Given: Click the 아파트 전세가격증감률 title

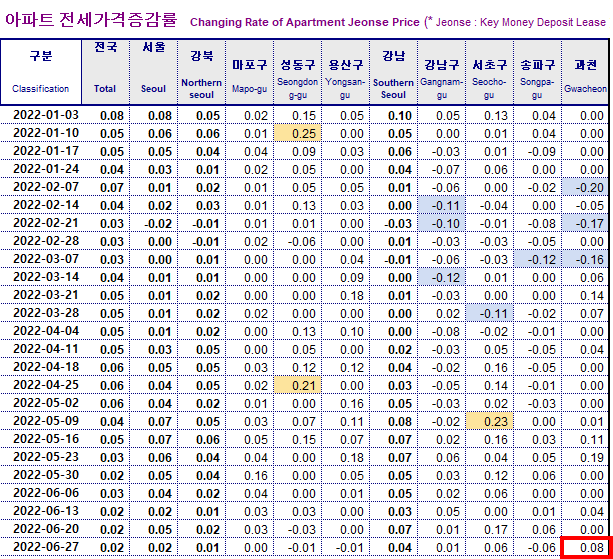Looking at the screenshot, I should 91,20.
